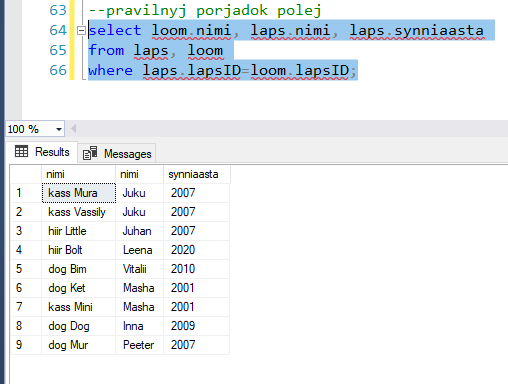Viewport: 508px width, 384px height.
Task: Select the top-left corner cell of results grid
Action: pos(26,174)
